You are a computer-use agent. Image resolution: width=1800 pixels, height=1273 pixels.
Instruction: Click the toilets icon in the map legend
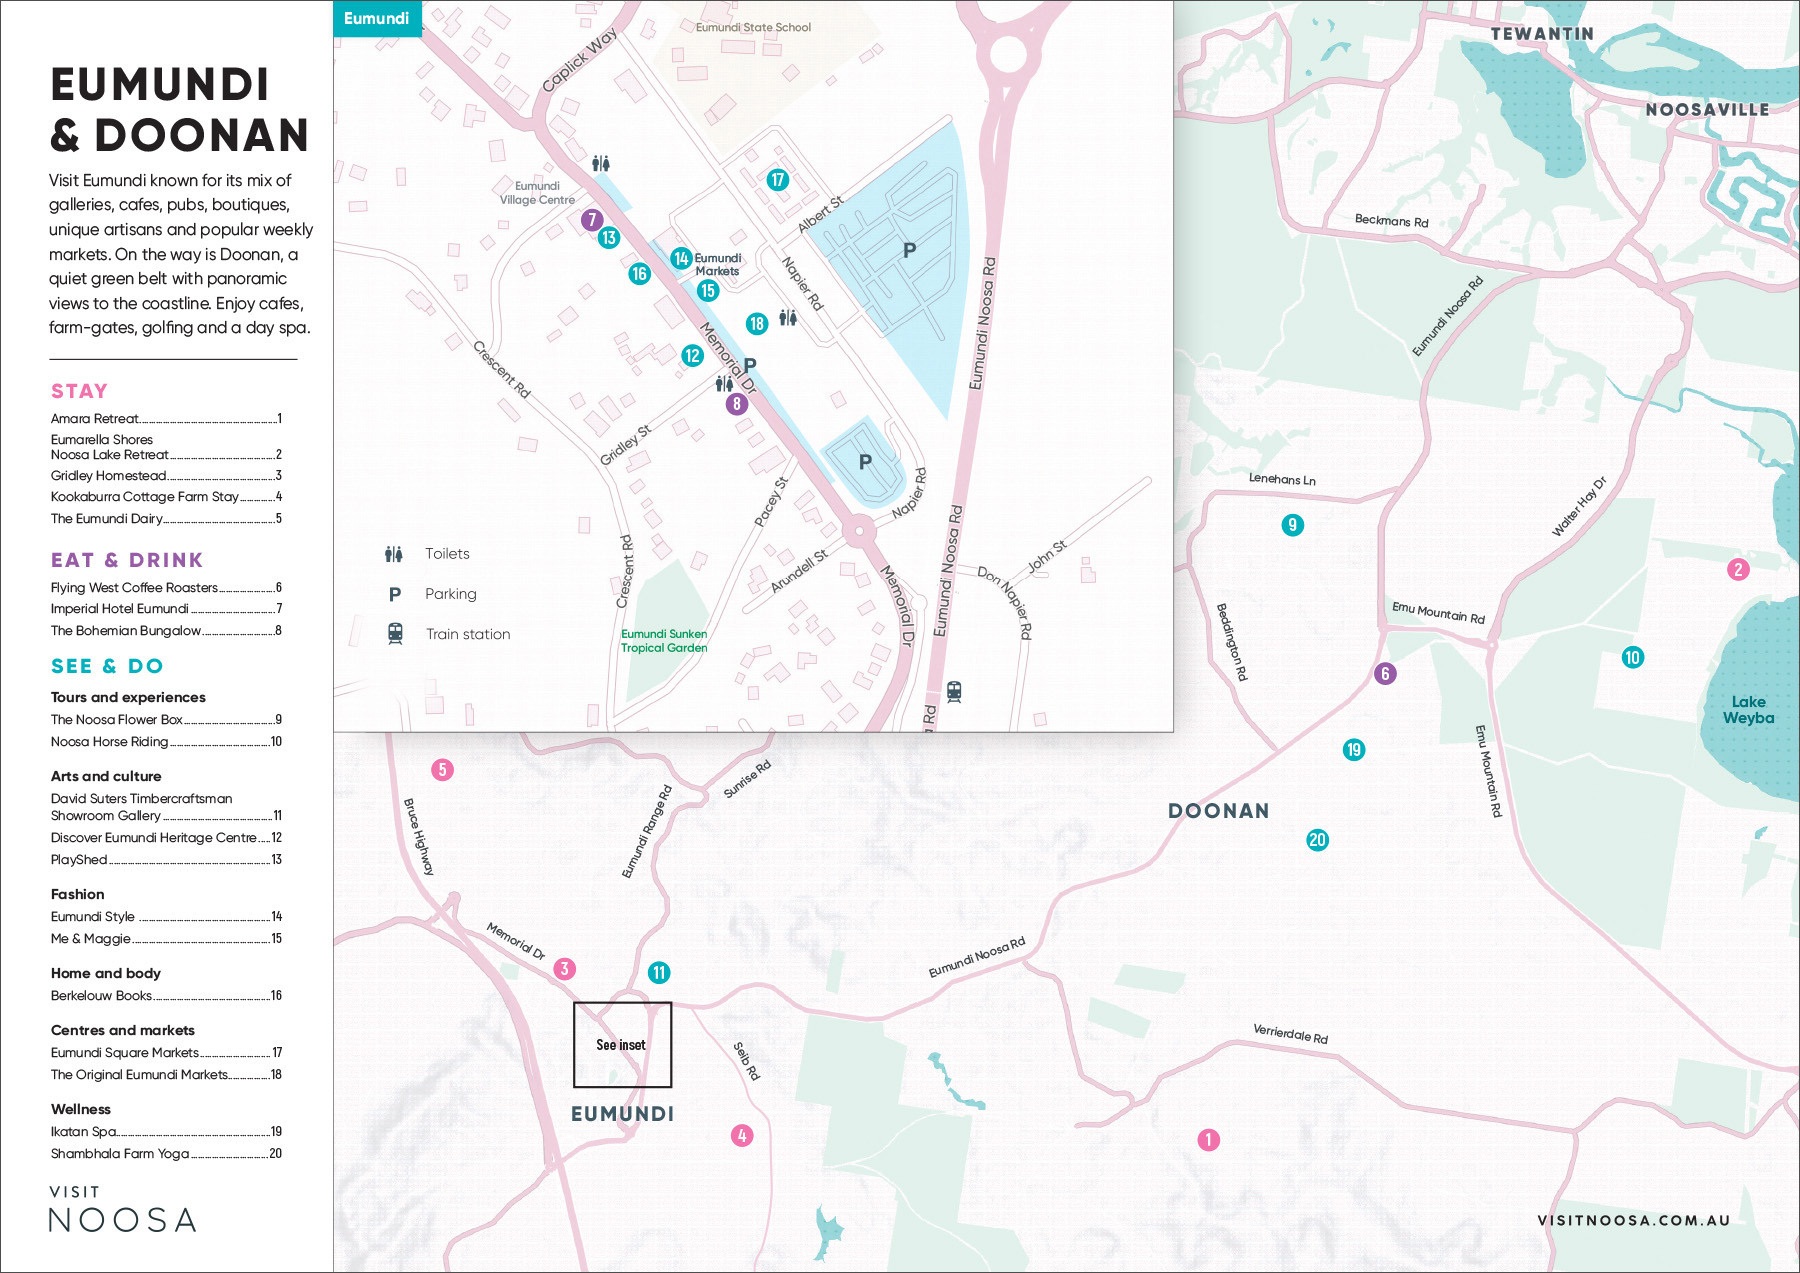coord(394,554)
